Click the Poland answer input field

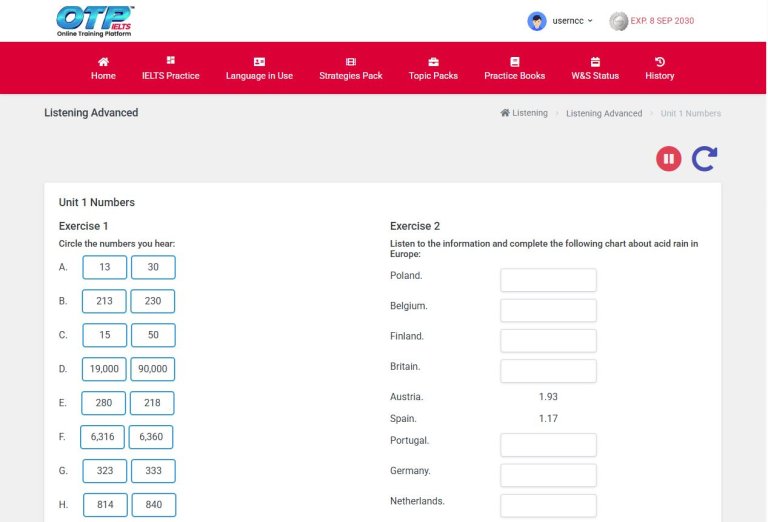tap(548, 280)
